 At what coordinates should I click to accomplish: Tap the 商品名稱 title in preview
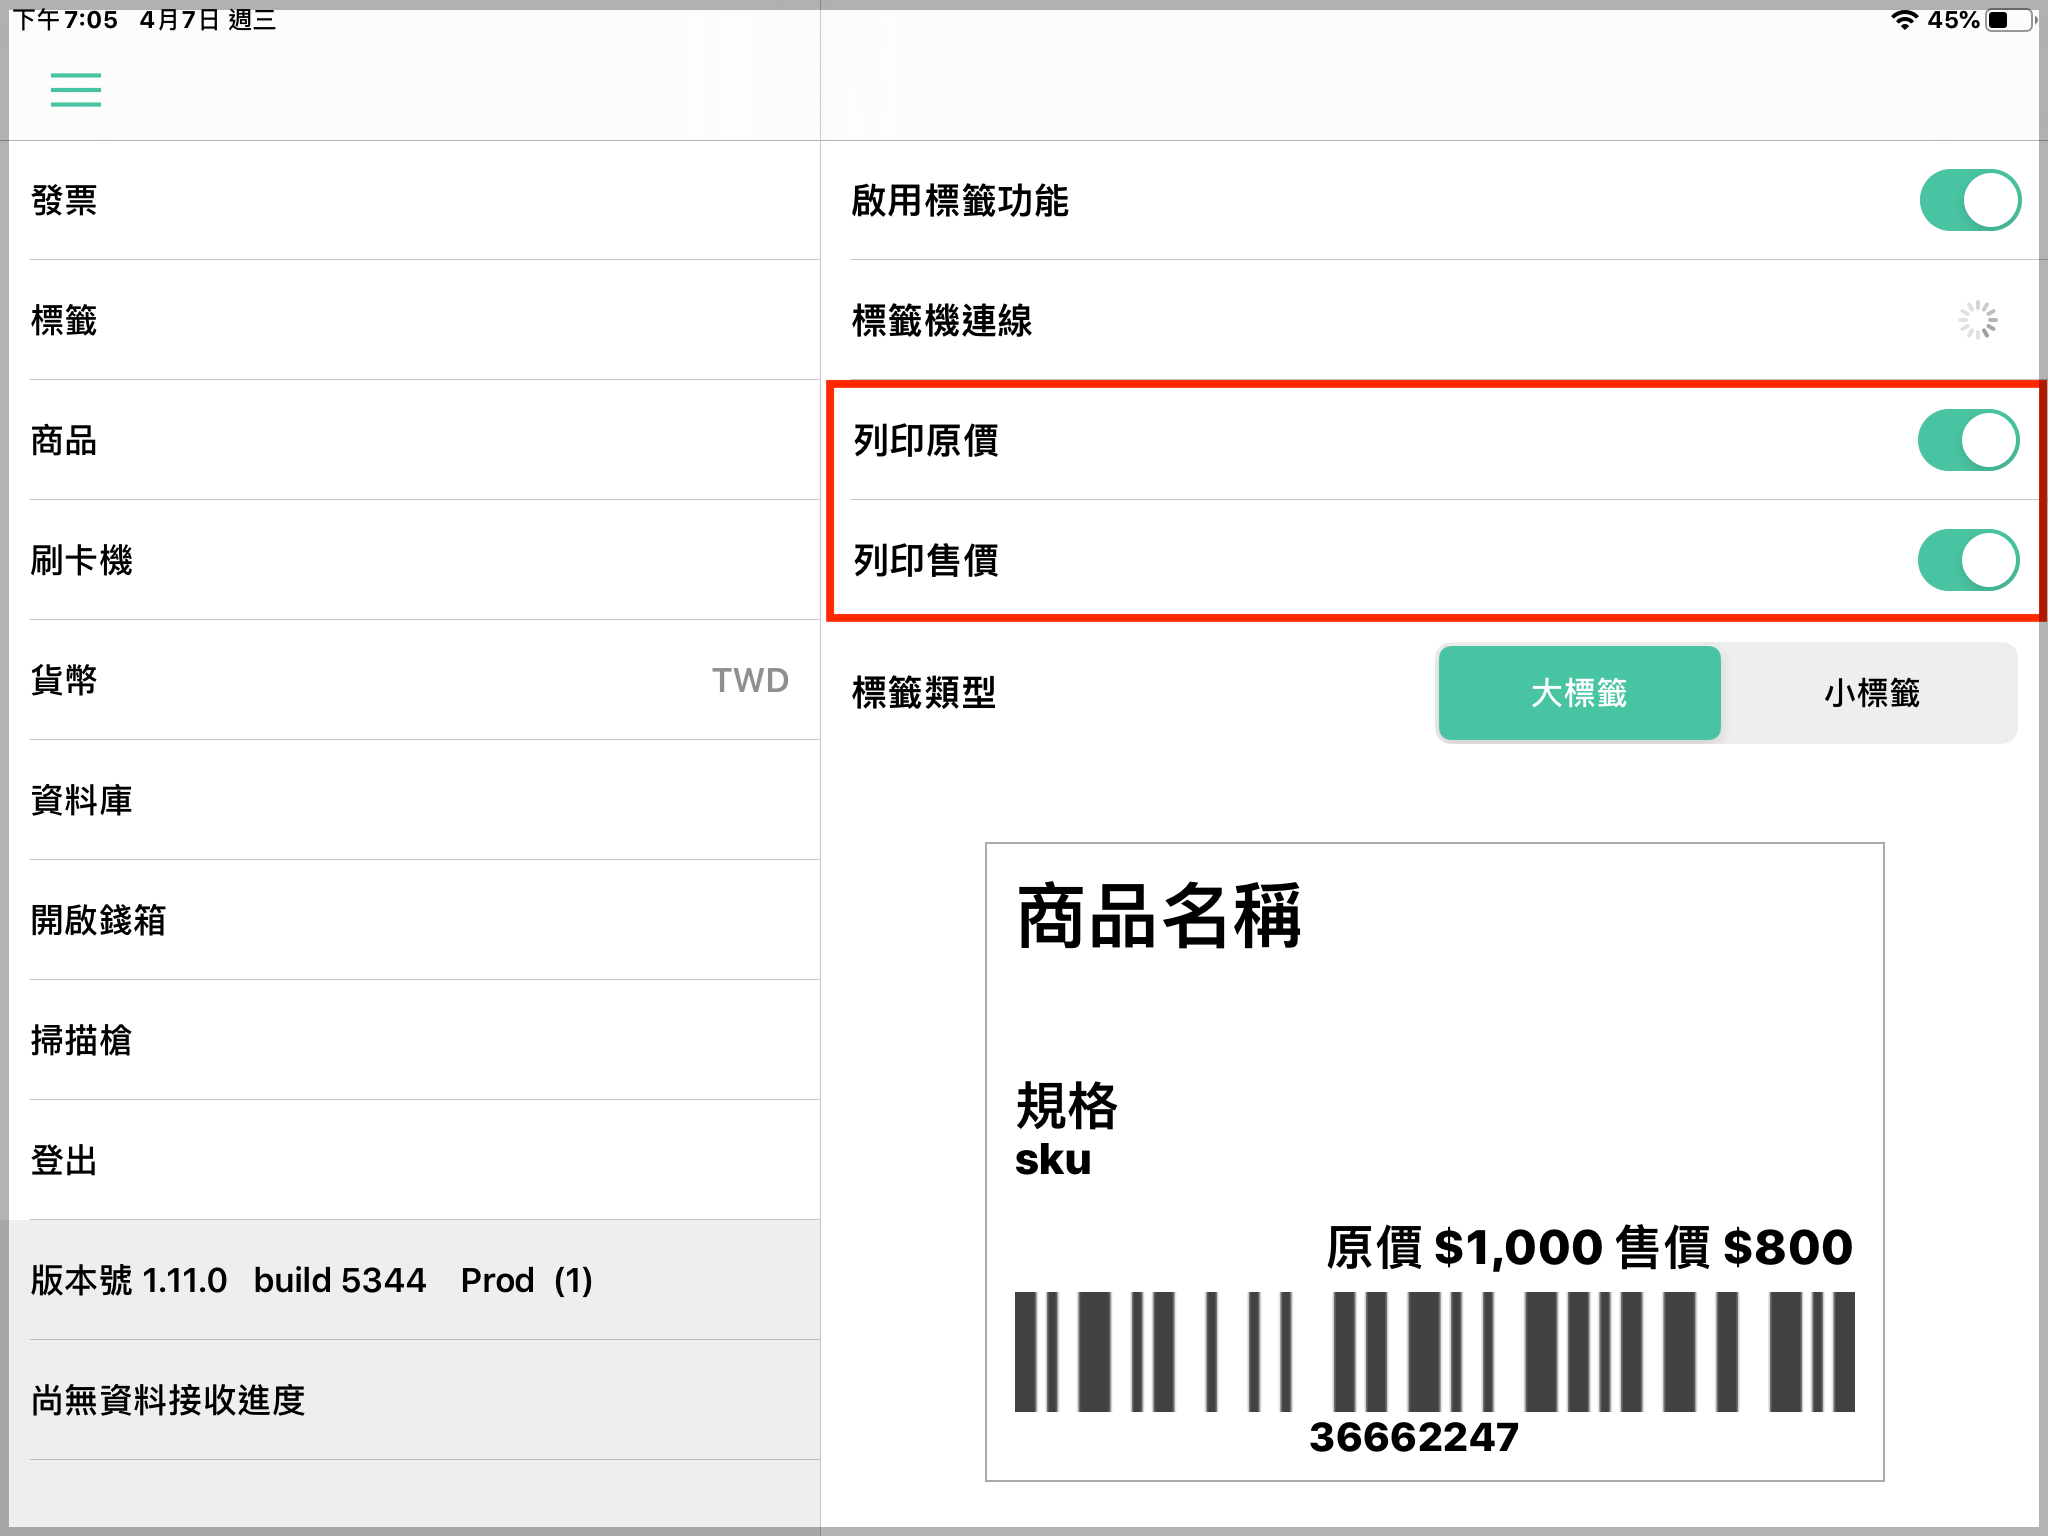[x=1159, y=915]
